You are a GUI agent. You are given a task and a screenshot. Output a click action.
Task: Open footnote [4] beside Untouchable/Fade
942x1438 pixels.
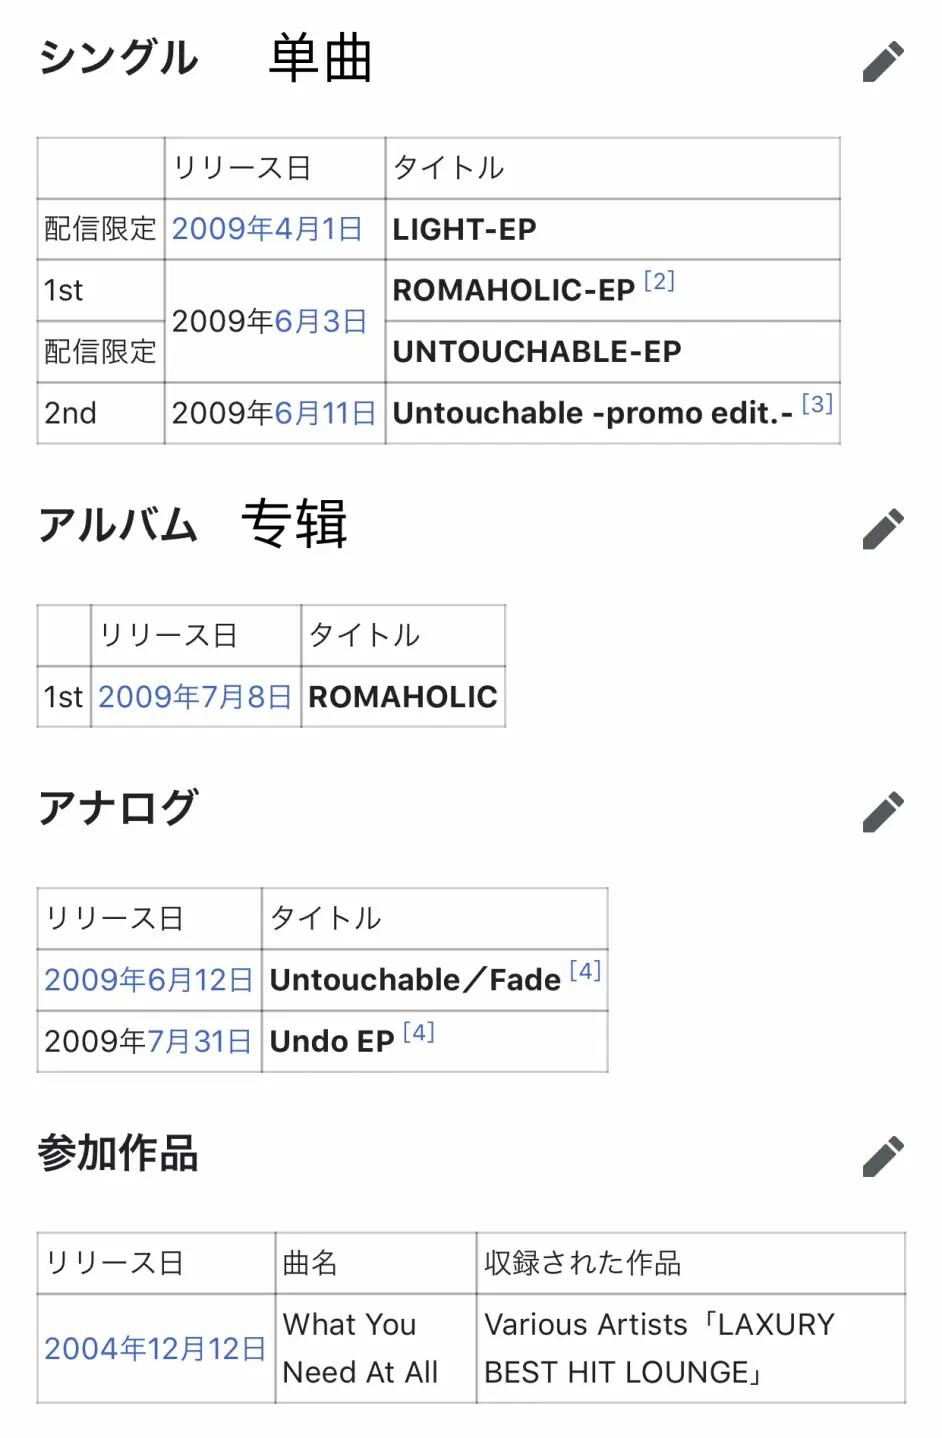point(585,970)
